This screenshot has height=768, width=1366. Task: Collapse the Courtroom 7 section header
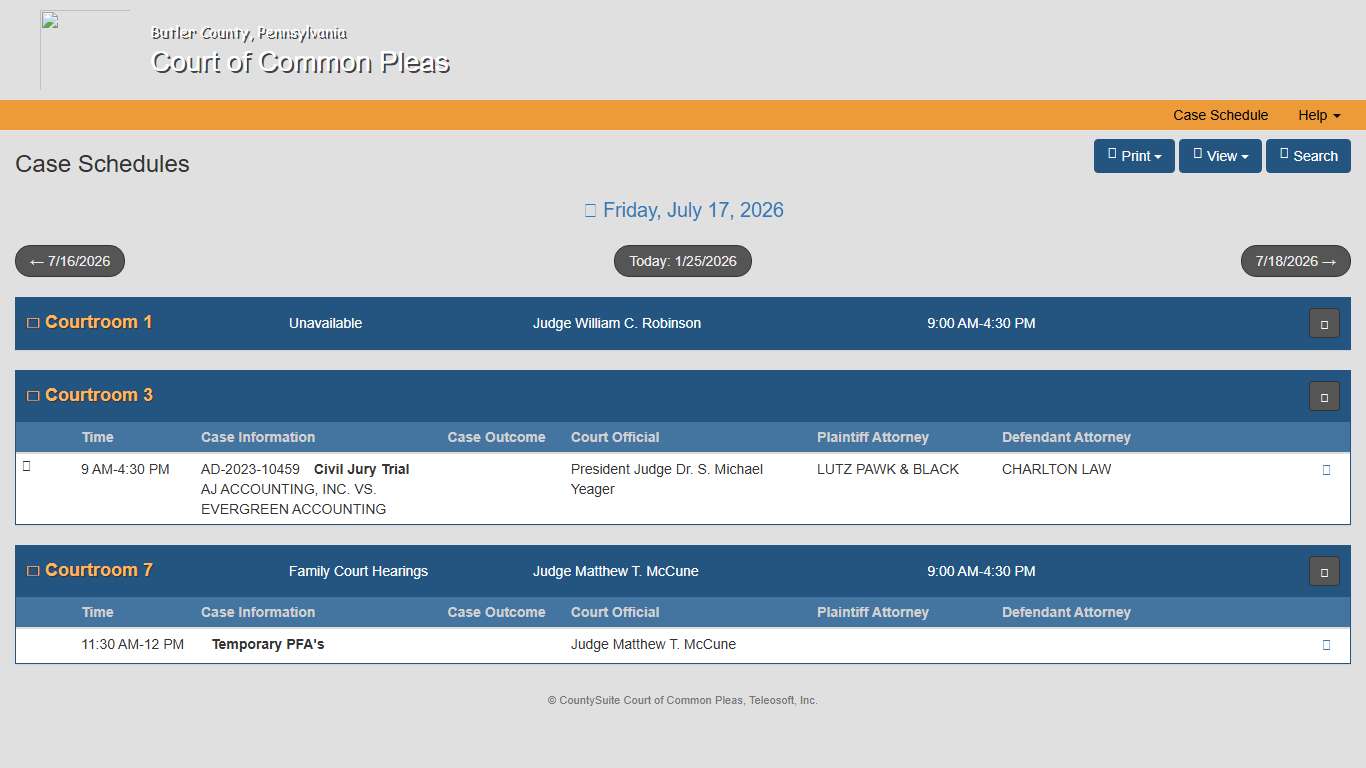point(1323,571)
